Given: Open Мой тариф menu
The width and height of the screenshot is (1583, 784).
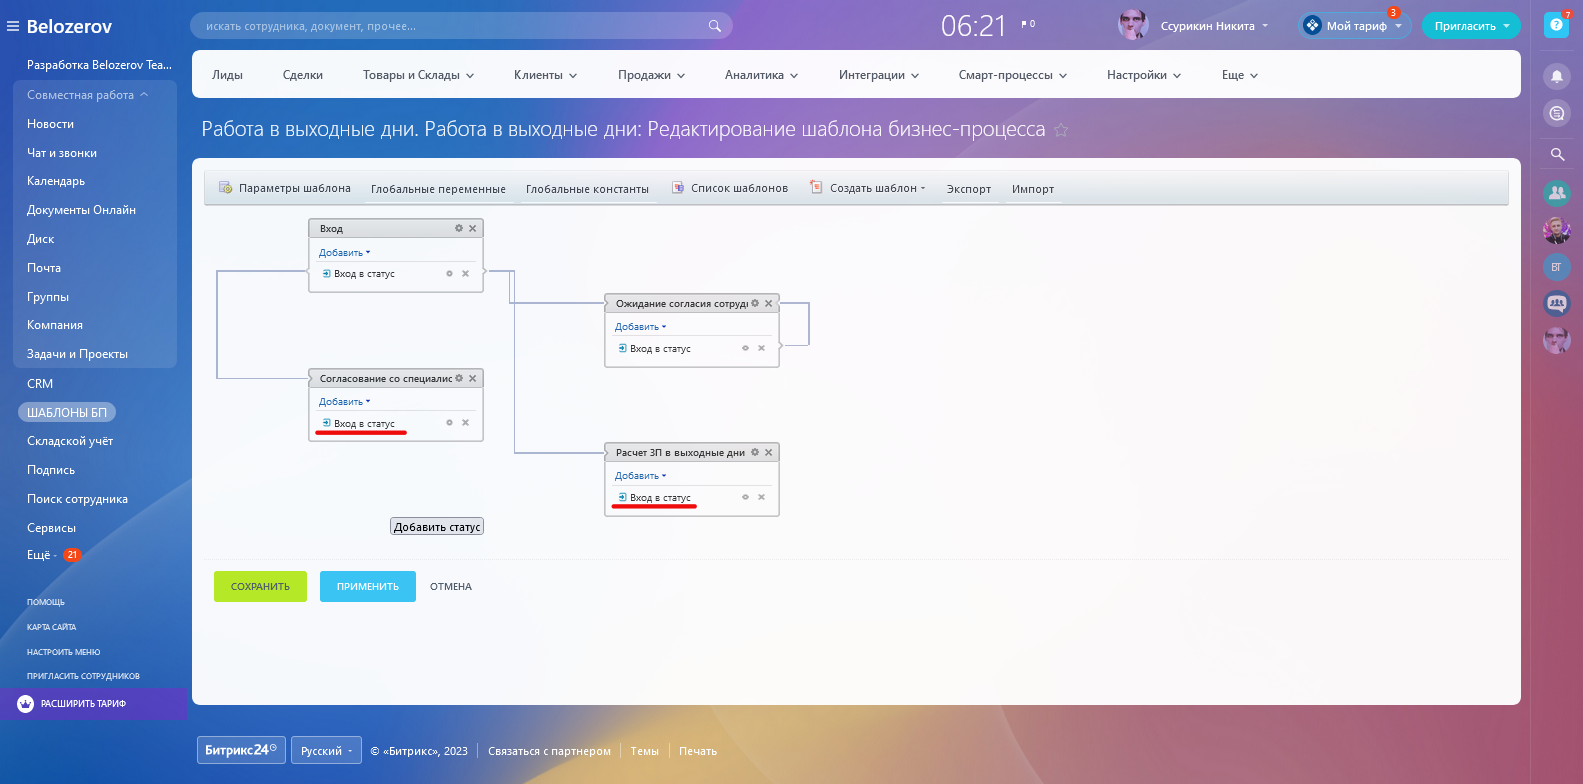Looking at the screenshot, I should [1355, 26].
